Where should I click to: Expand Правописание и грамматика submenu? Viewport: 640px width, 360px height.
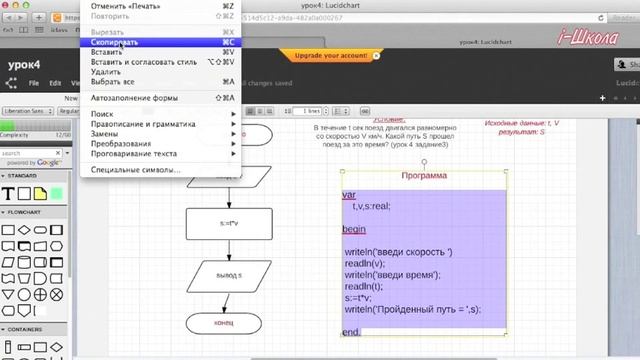click(x=160, y=124)
